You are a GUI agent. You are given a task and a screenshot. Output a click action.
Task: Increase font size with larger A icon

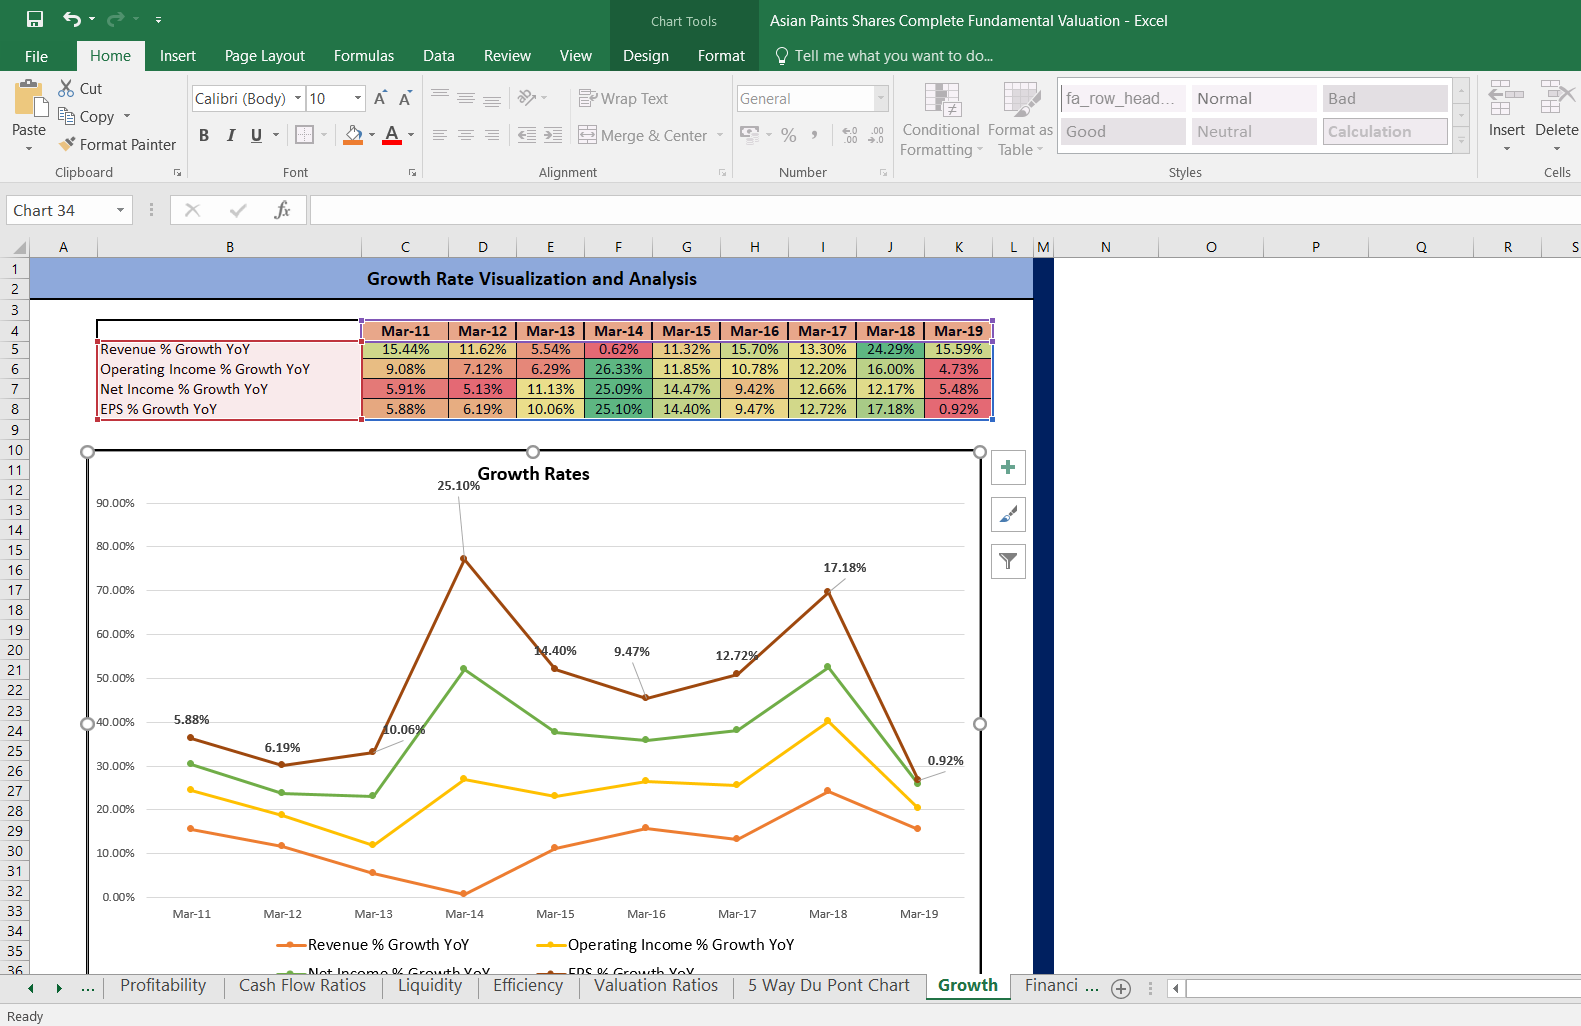(380, 98)
